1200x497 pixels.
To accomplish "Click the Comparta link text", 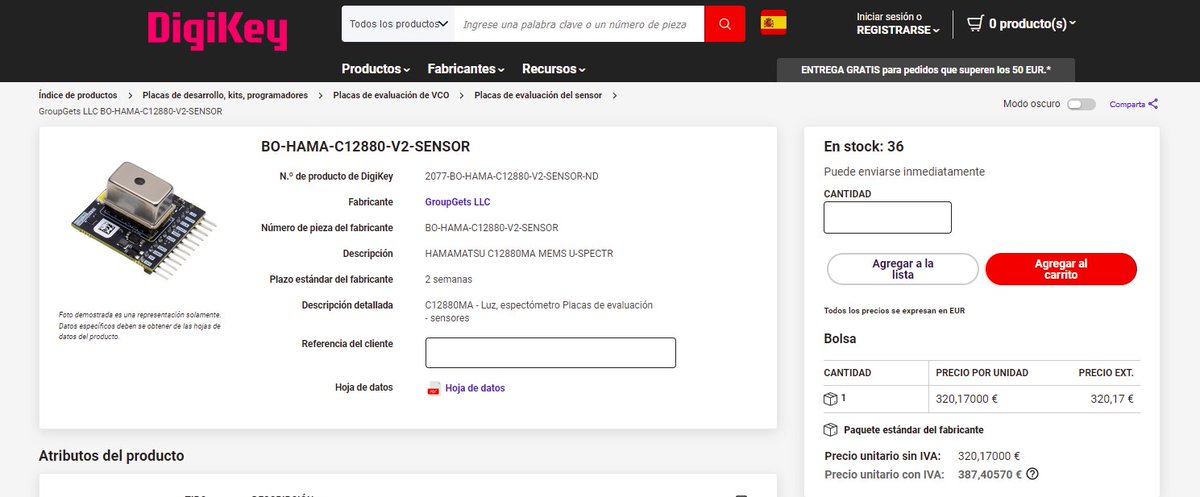I will pyautogui.click(x=1127, y=104).
